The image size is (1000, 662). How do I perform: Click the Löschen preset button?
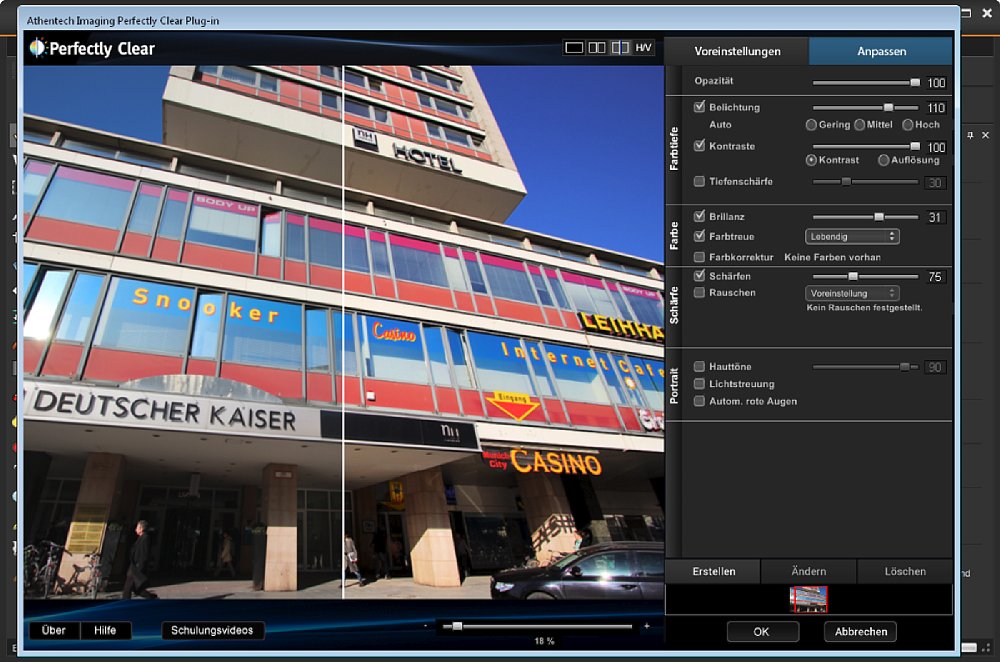coord(905,571)
